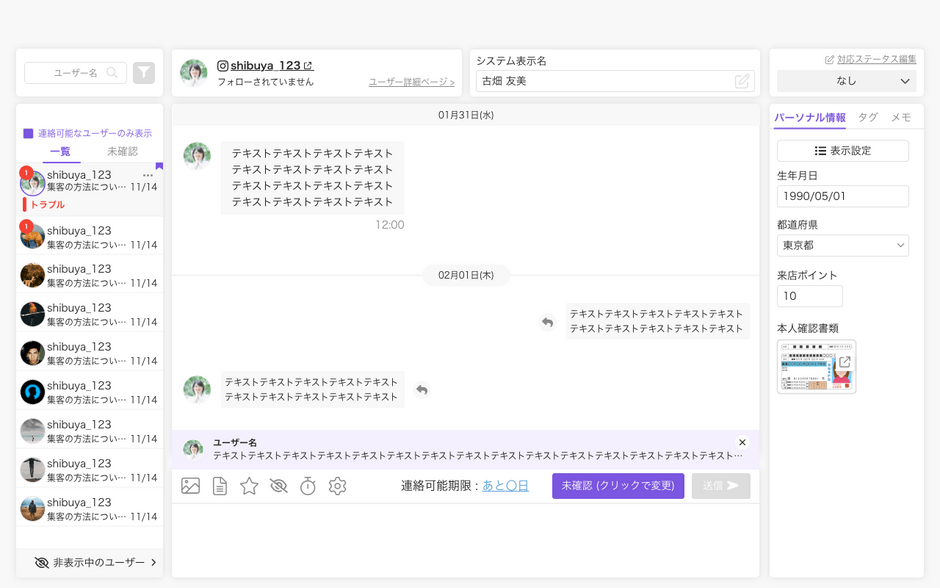940x588 pixels.
Task: Click the crossed-eye hide icon in toolbar
Action: point(278,486)
